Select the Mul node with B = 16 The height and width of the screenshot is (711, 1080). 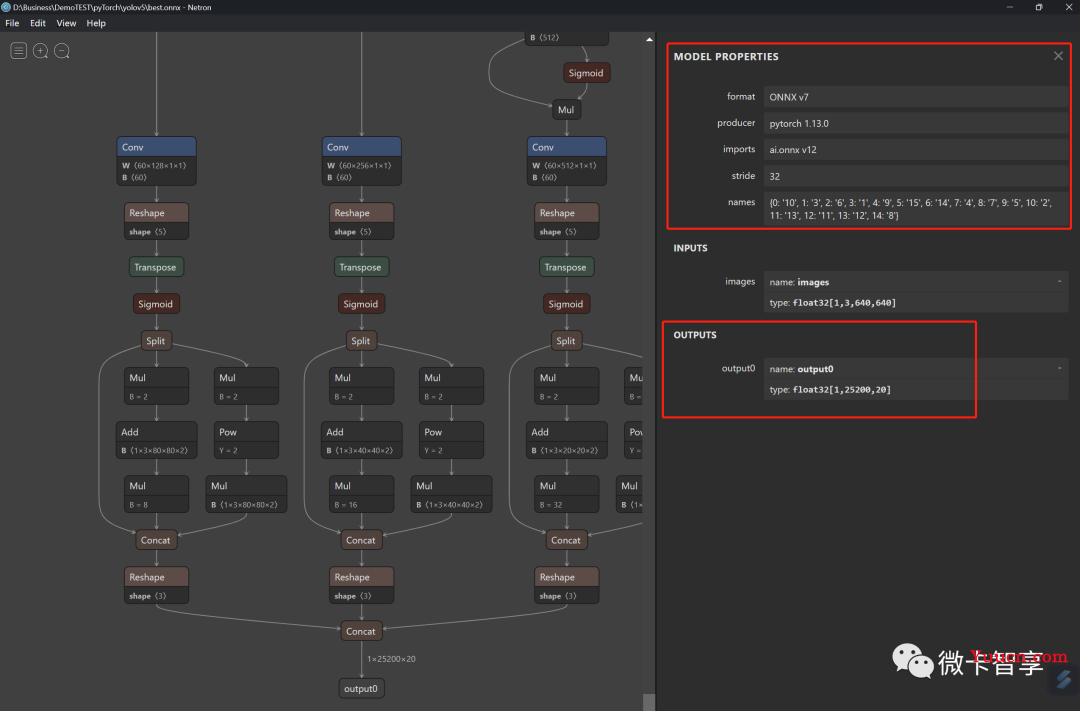tap(362, 494)
